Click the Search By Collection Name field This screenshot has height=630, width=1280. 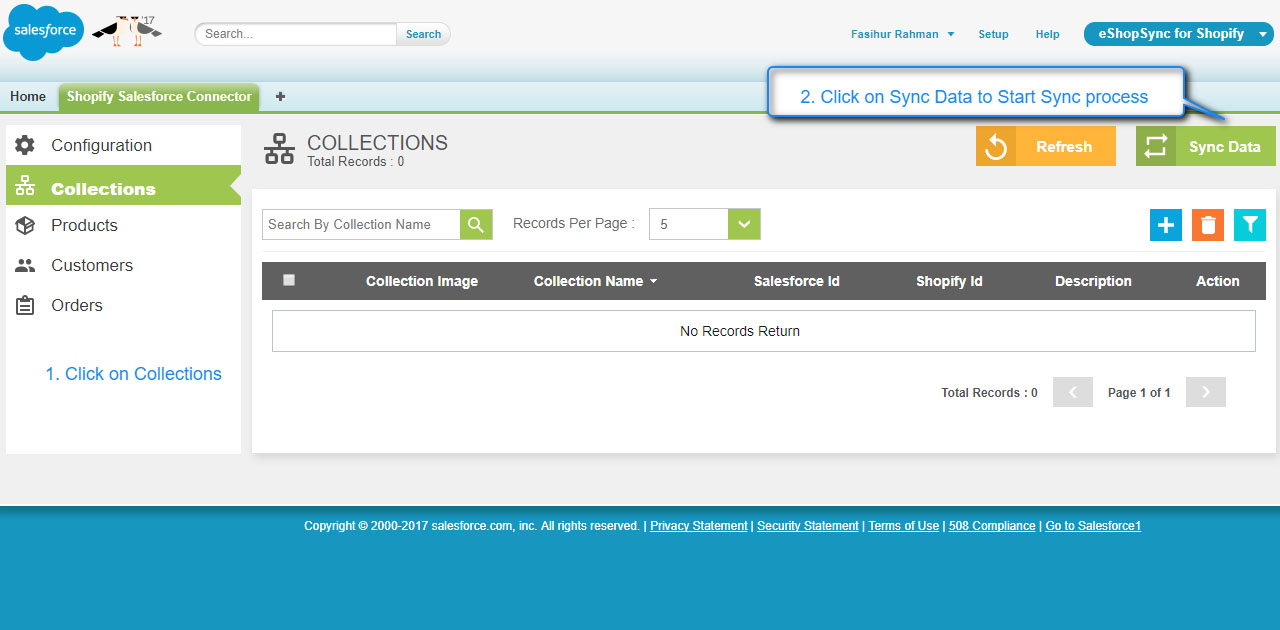click(x=361, y=224)
